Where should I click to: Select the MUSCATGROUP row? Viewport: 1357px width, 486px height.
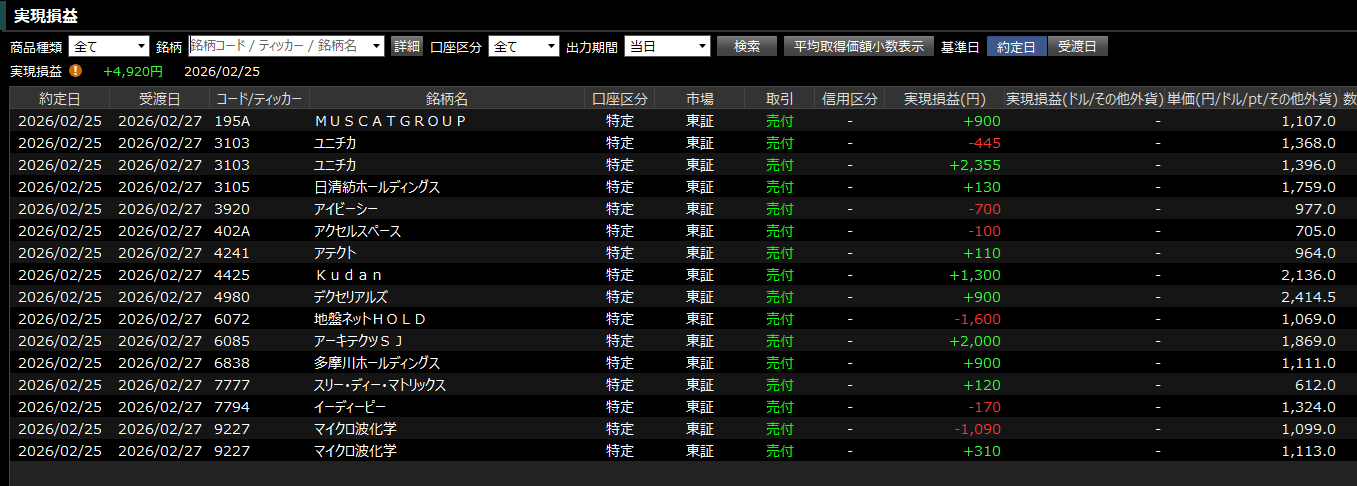click(x=390, y=121)
